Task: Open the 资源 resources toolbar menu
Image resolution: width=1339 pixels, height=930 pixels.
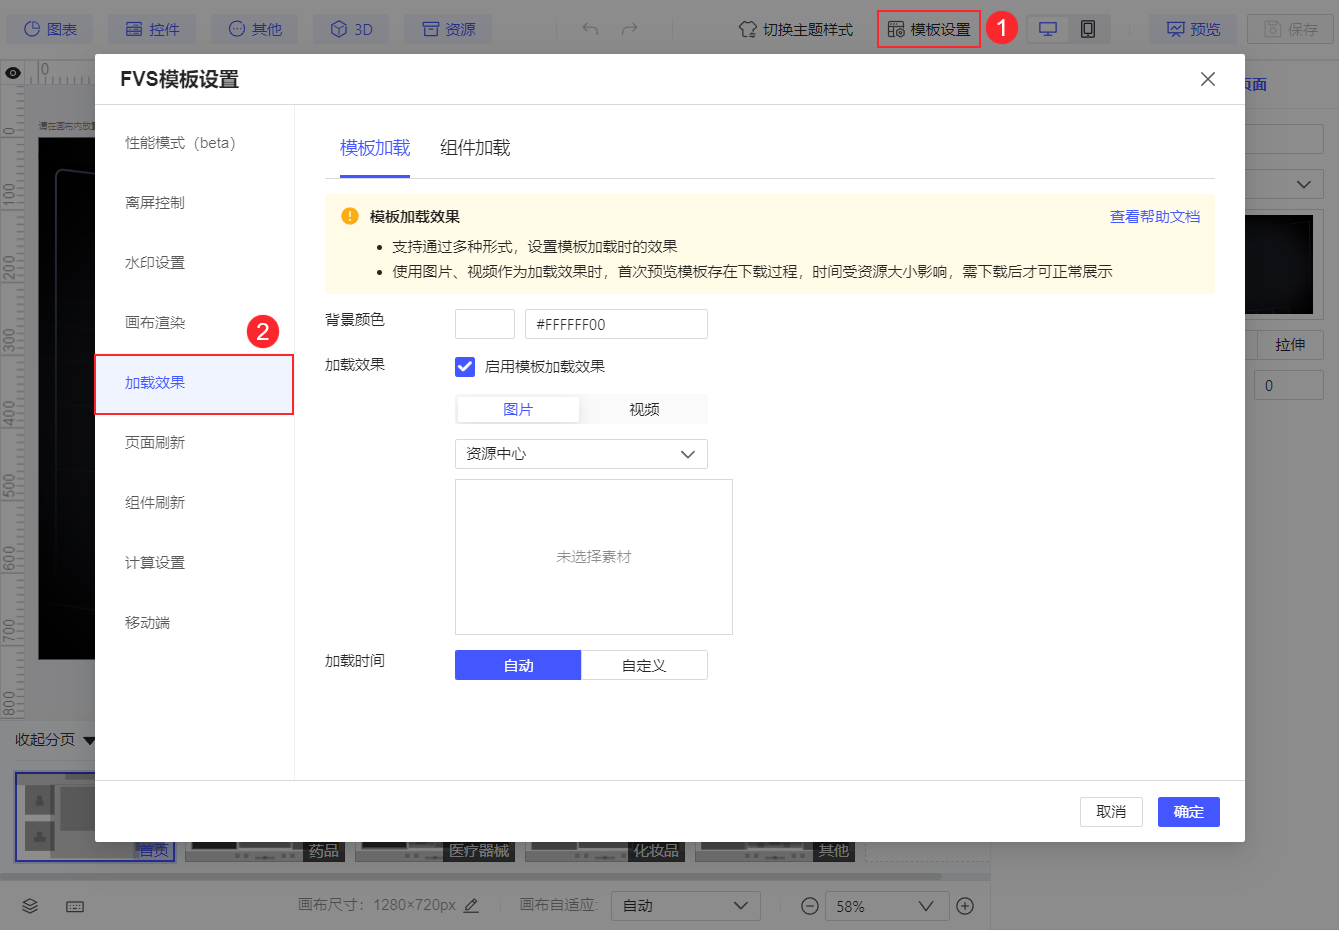Action: click(448, 29)
